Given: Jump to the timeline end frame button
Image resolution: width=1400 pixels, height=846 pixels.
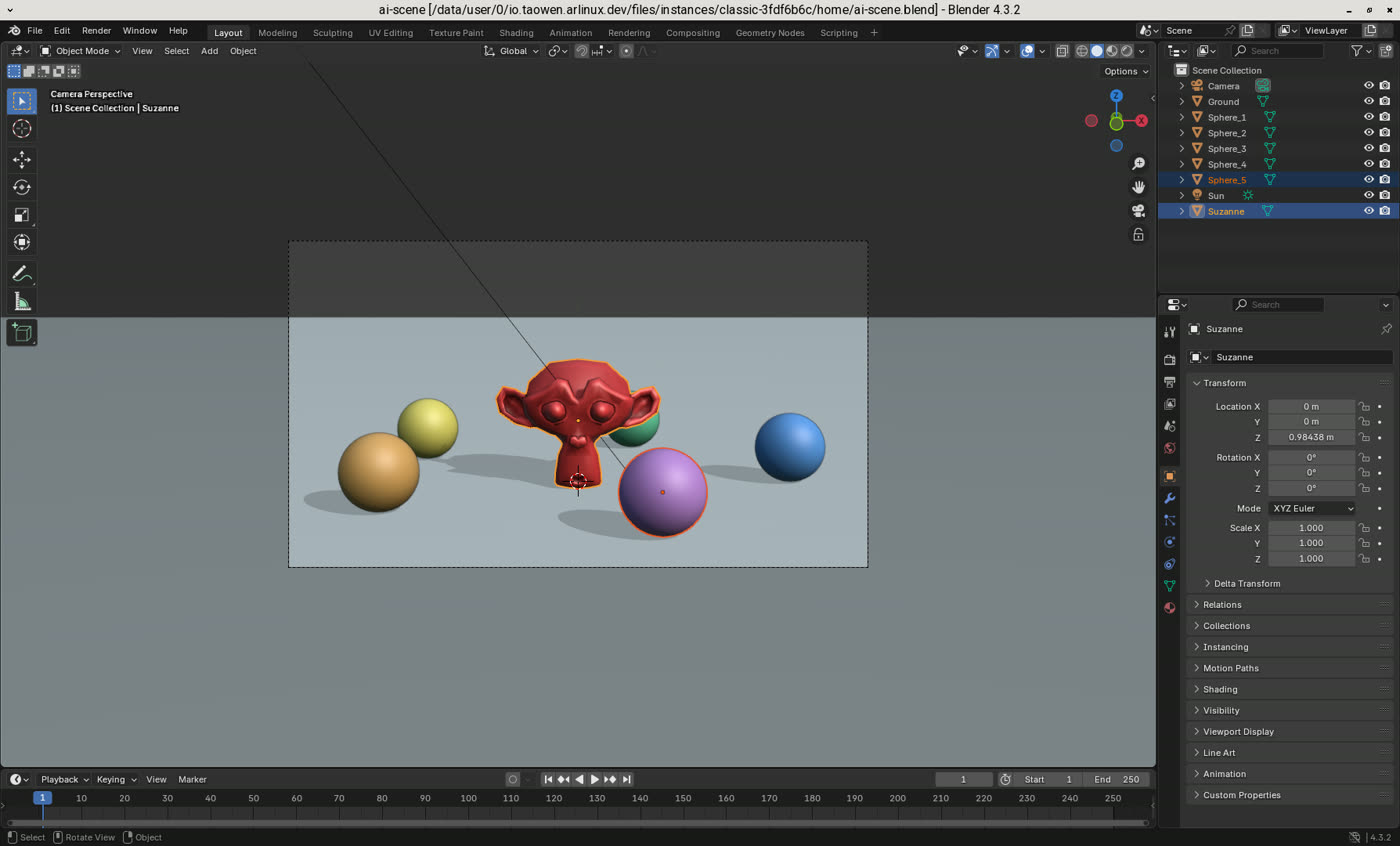Looking at the screenshot, I should tap(627, 779).
